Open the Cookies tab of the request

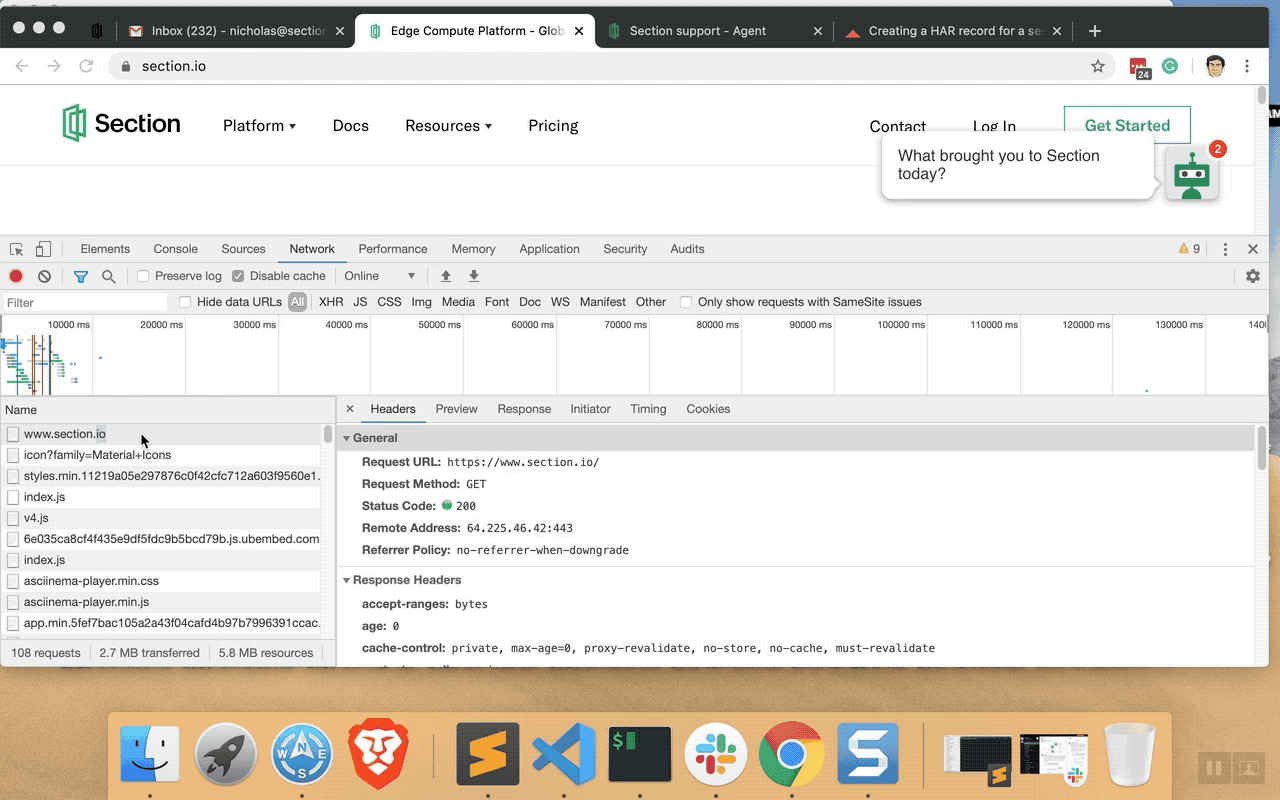(708, 409)
